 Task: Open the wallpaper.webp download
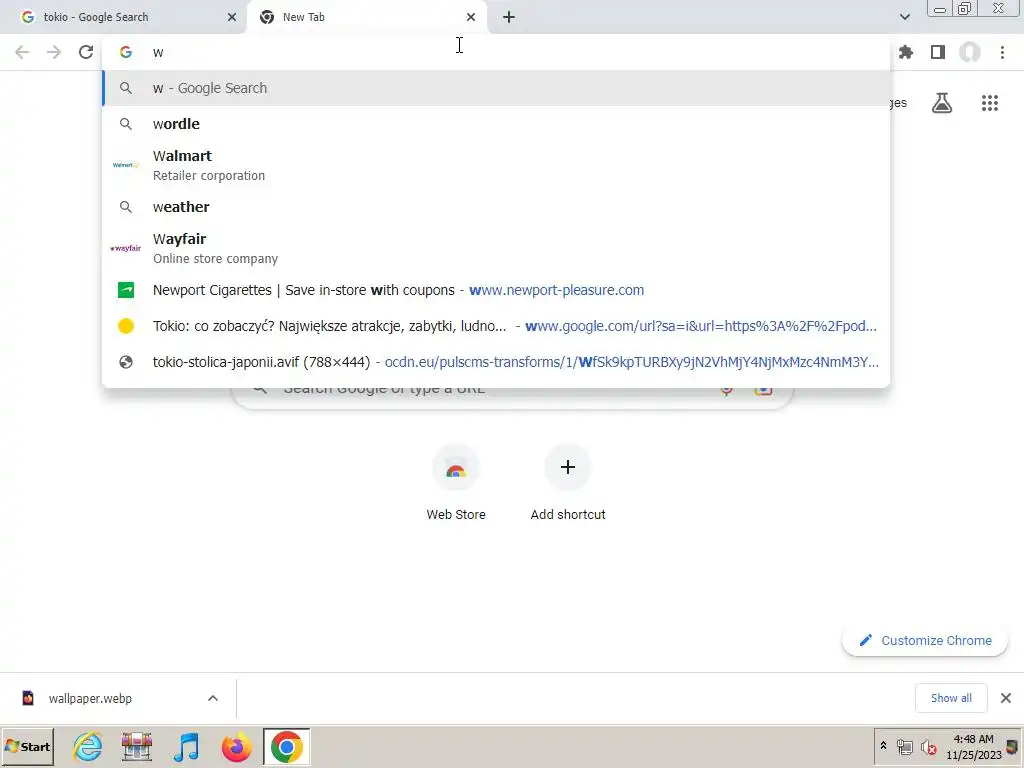tap(90, 699)
